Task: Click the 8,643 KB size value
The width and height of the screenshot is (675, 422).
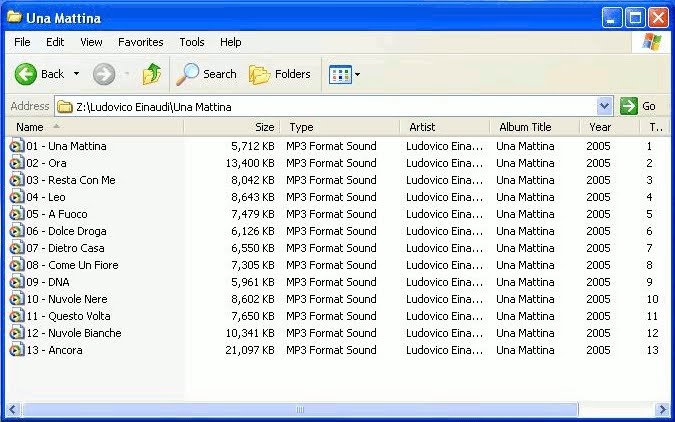Action: (x=253, y=197)
